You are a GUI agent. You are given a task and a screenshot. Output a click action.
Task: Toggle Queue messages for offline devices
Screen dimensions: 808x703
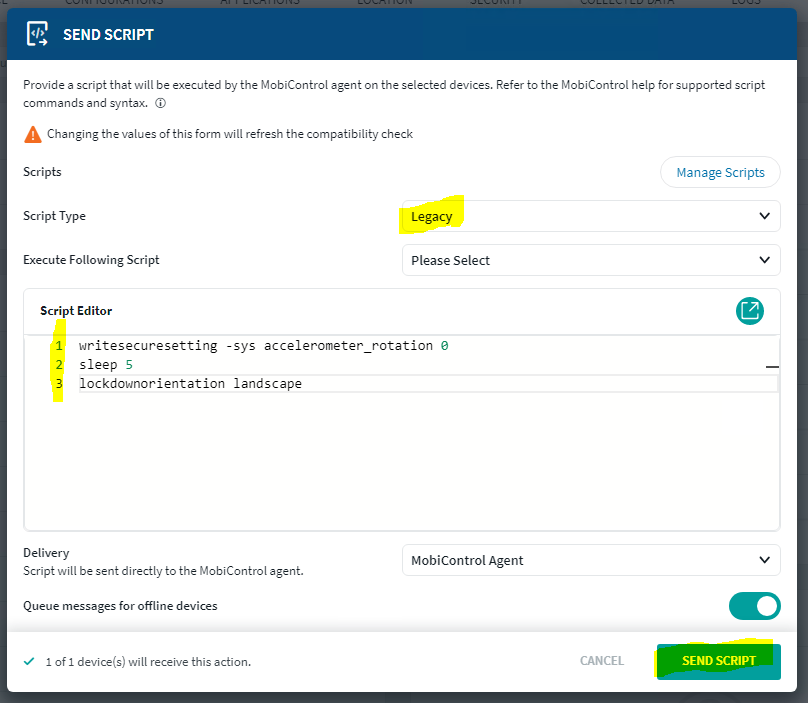(x=754, y=606)
